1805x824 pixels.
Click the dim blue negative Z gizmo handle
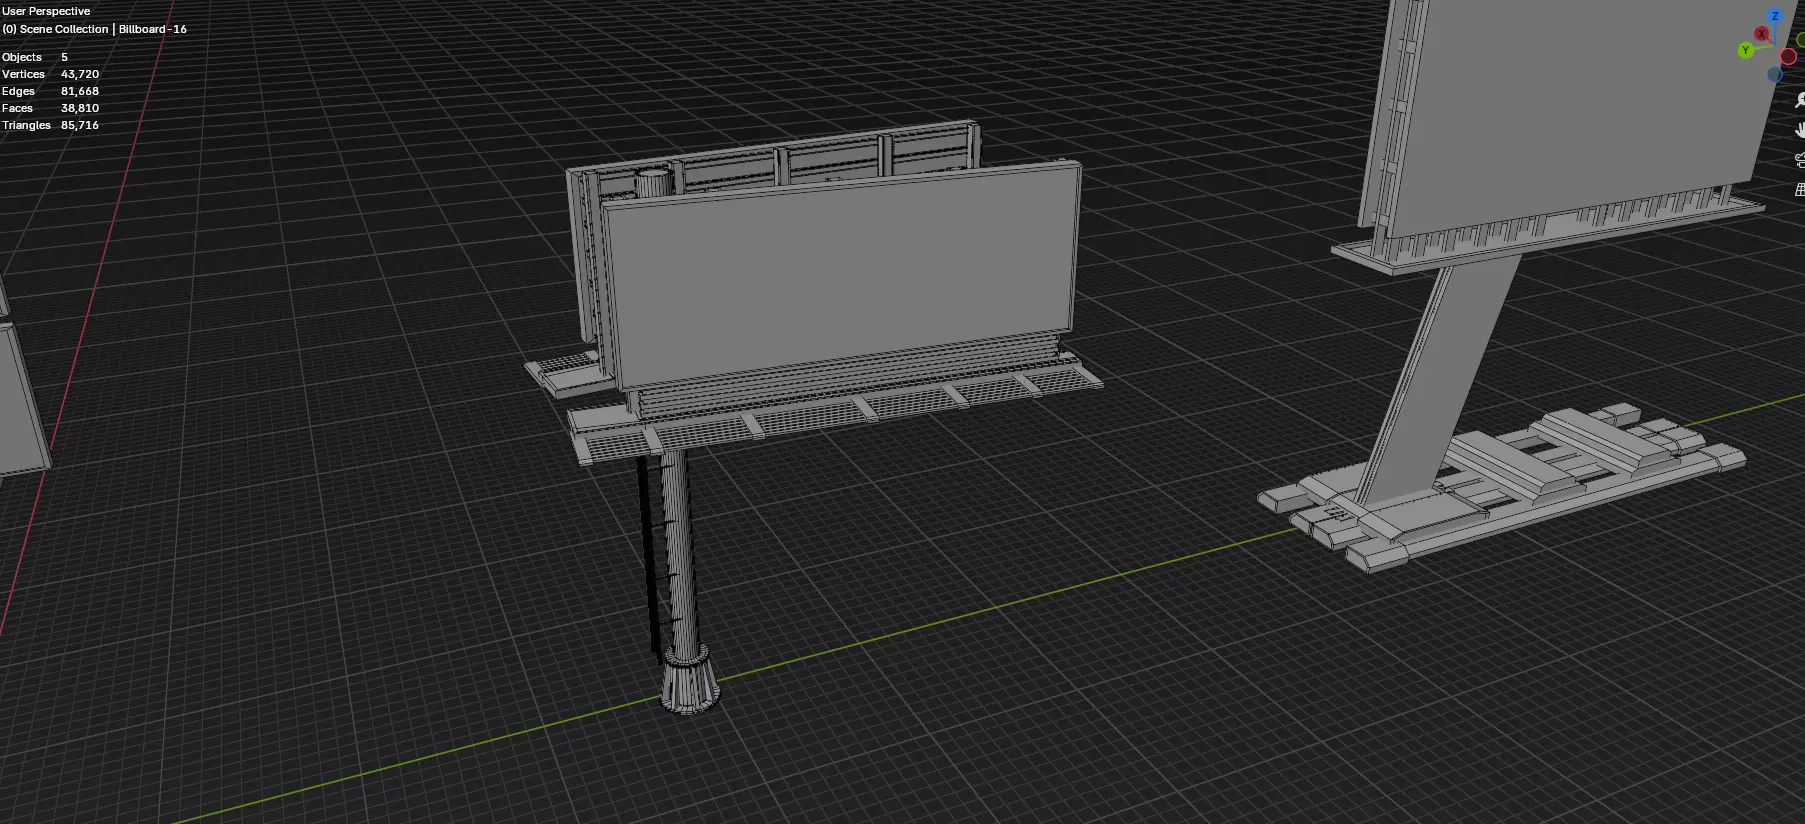click(1775, 74)
